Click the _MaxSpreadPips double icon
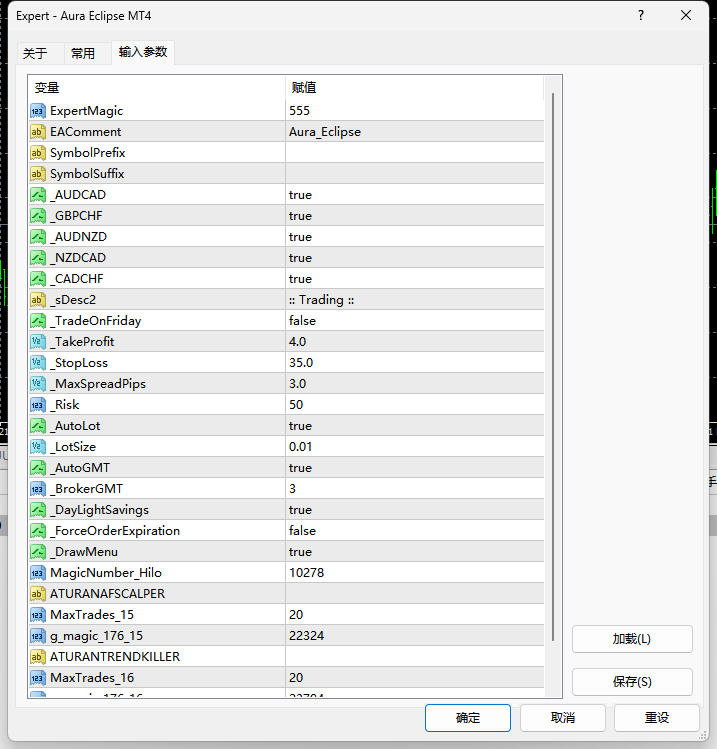This screenshot has height=749, width=717. pos(38,384)
